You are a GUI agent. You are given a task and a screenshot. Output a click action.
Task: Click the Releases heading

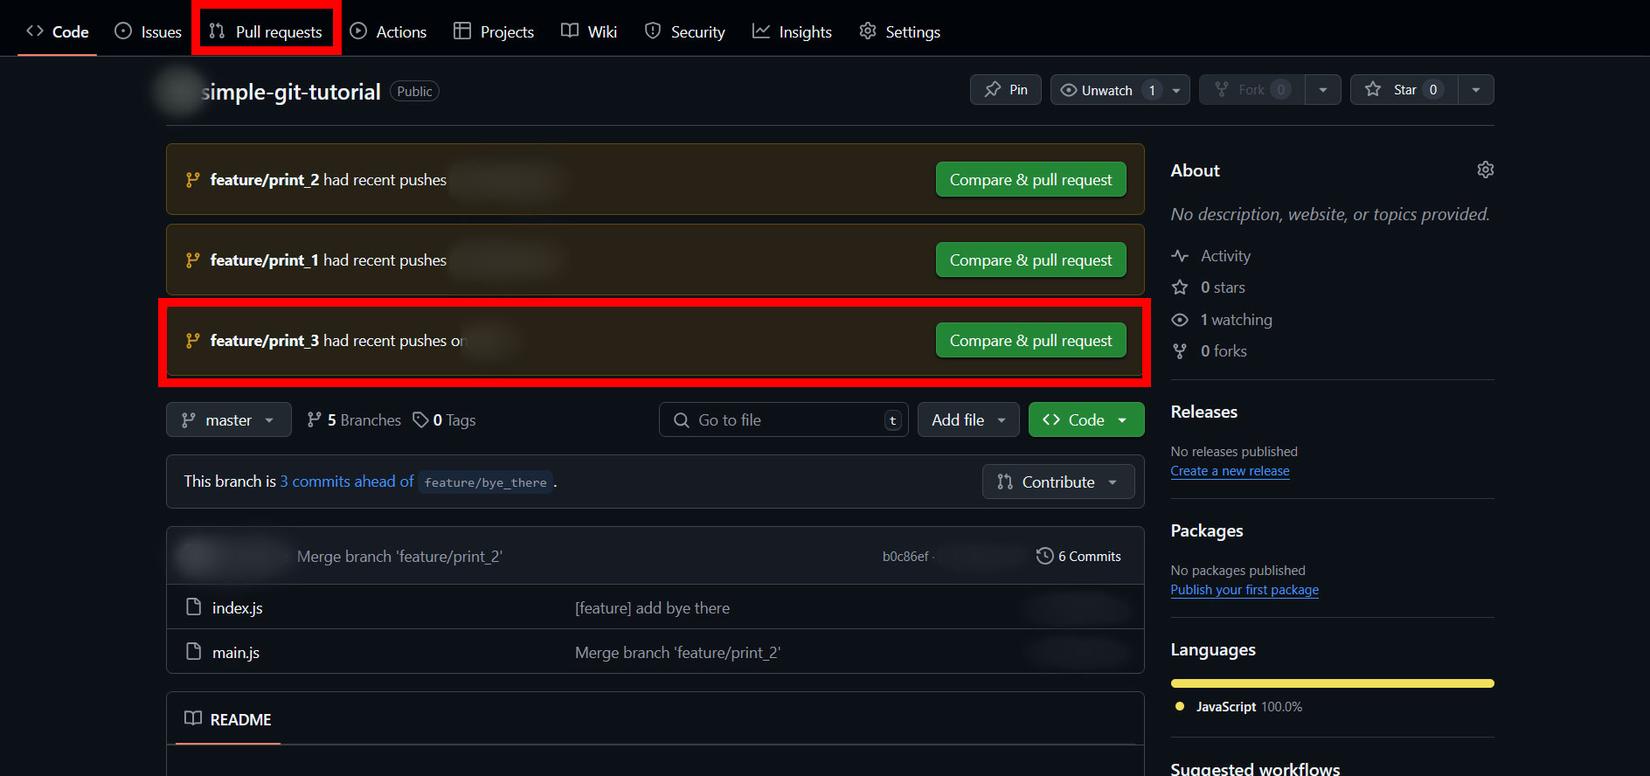point(1204,412)
